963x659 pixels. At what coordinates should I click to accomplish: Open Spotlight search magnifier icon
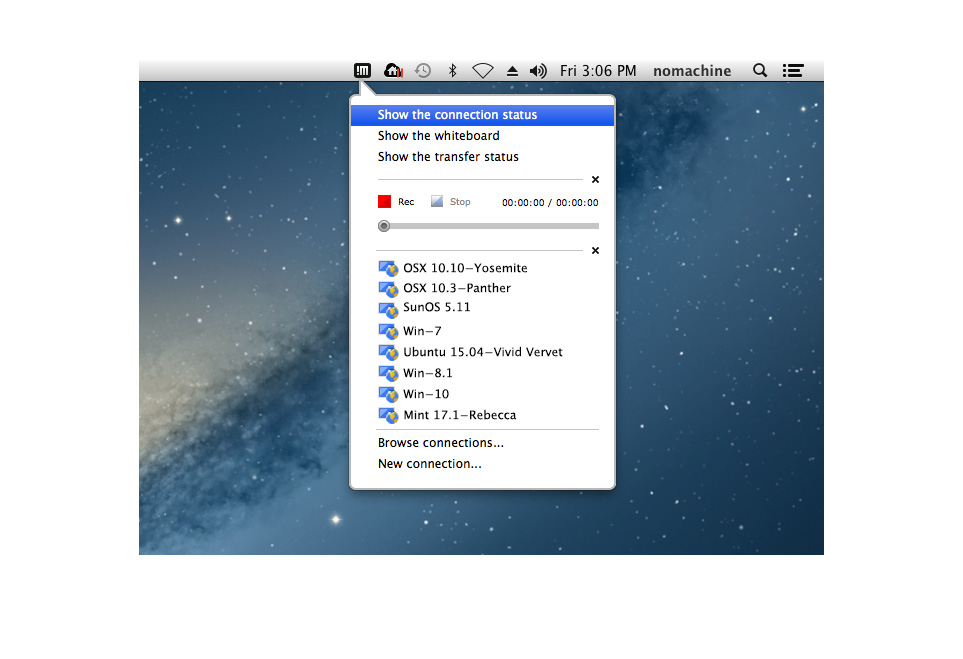click(760, 71)
